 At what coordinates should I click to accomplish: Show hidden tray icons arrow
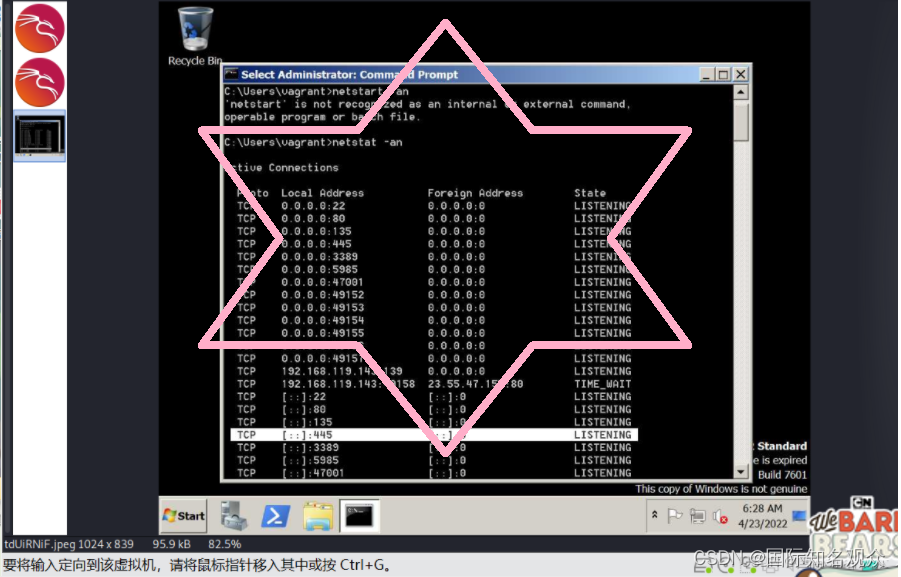tap(654, 515)
